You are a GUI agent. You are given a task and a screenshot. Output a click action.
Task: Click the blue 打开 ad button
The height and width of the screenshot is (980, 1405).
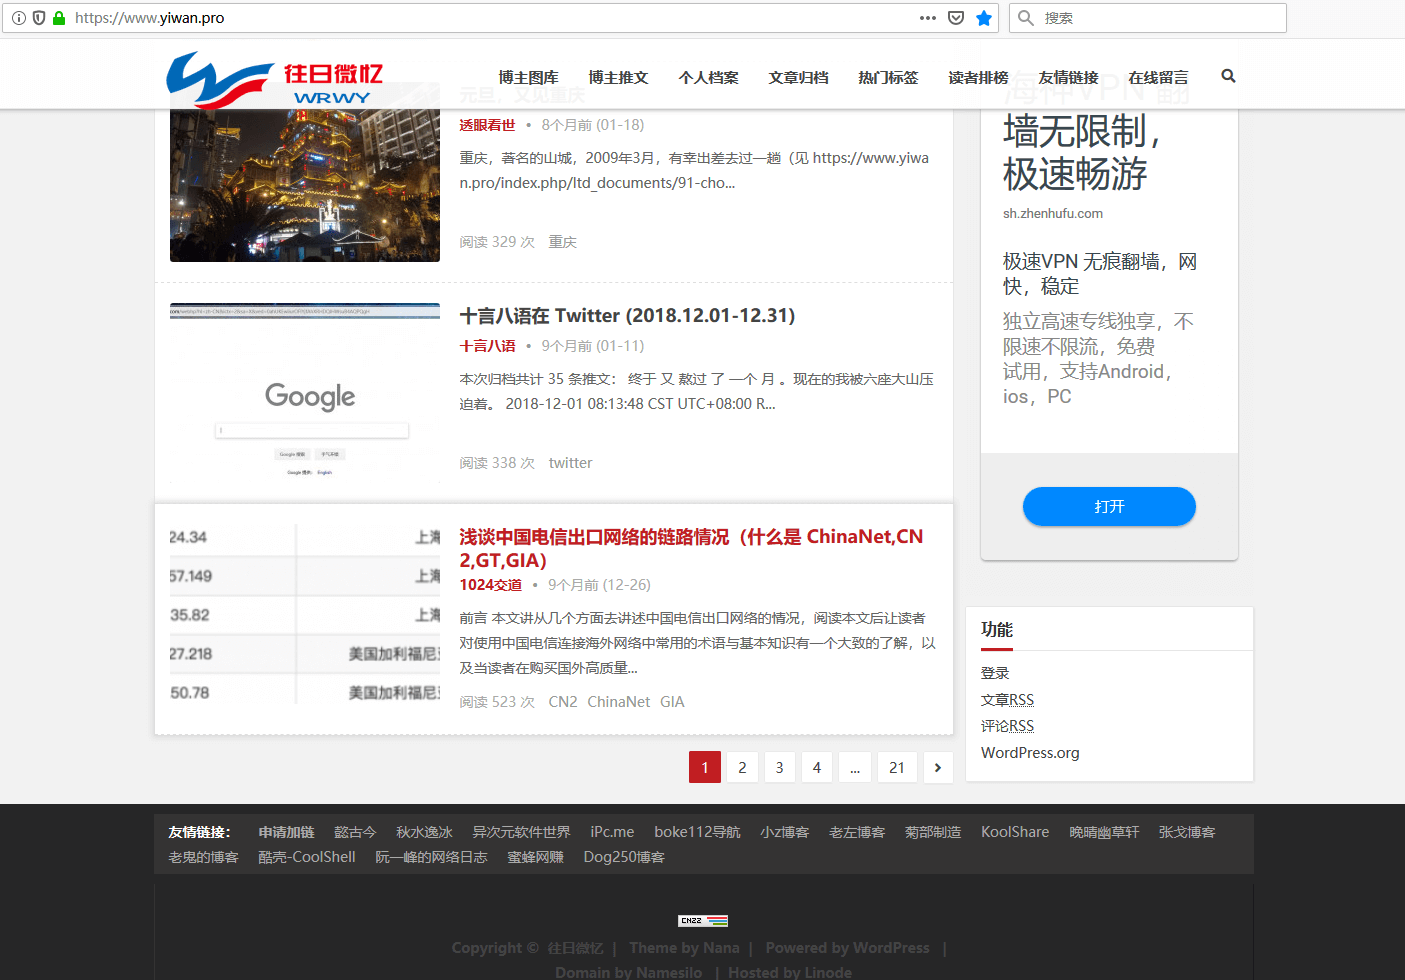(1109, 506)
